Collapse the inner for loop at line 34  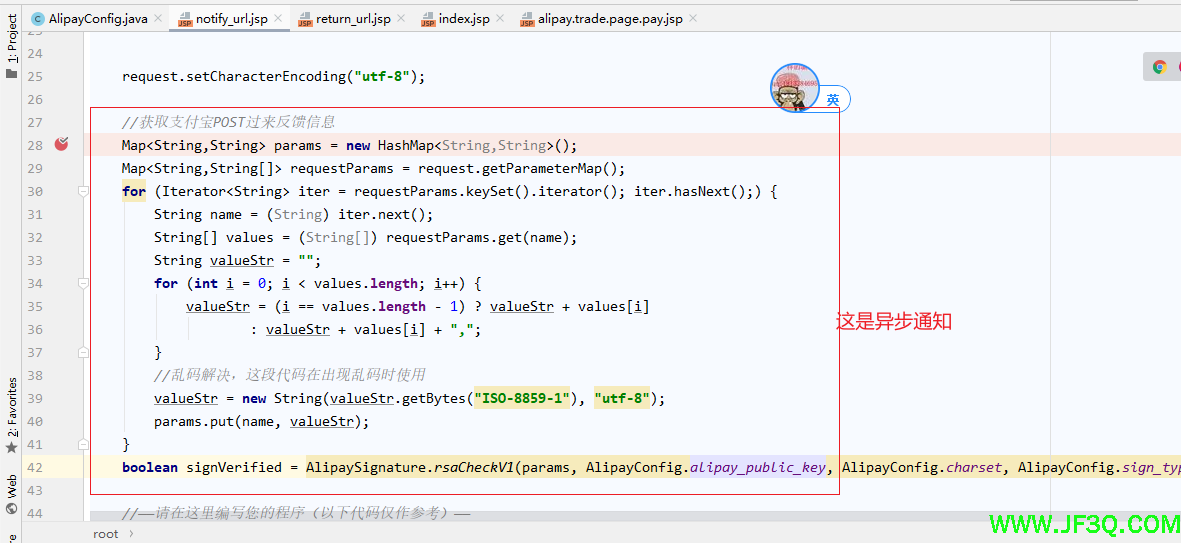(84, 283)
